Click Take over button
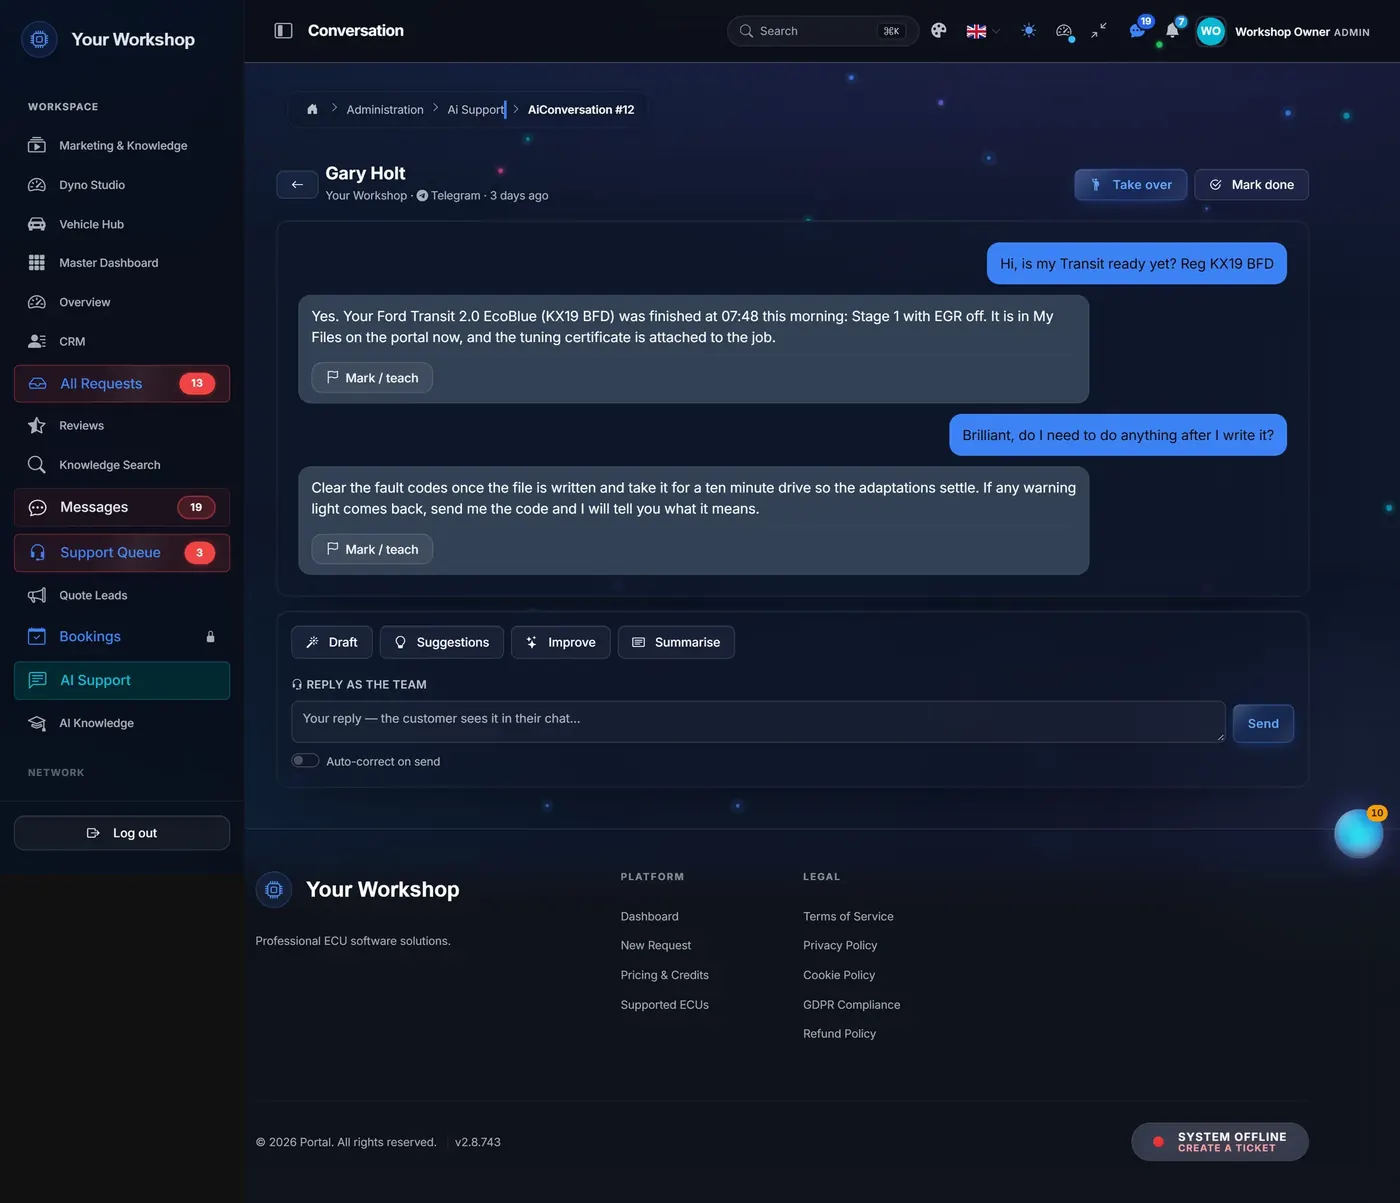This screenshot has height=1203, width=1400. click(1130, 185)
